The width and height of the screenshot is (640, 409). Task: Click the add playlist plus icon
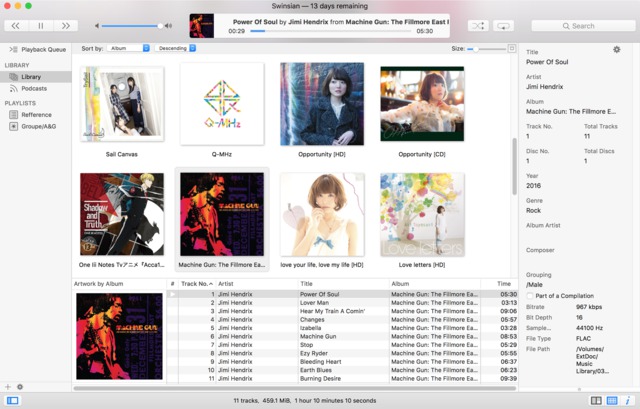(x=8, y=386)
